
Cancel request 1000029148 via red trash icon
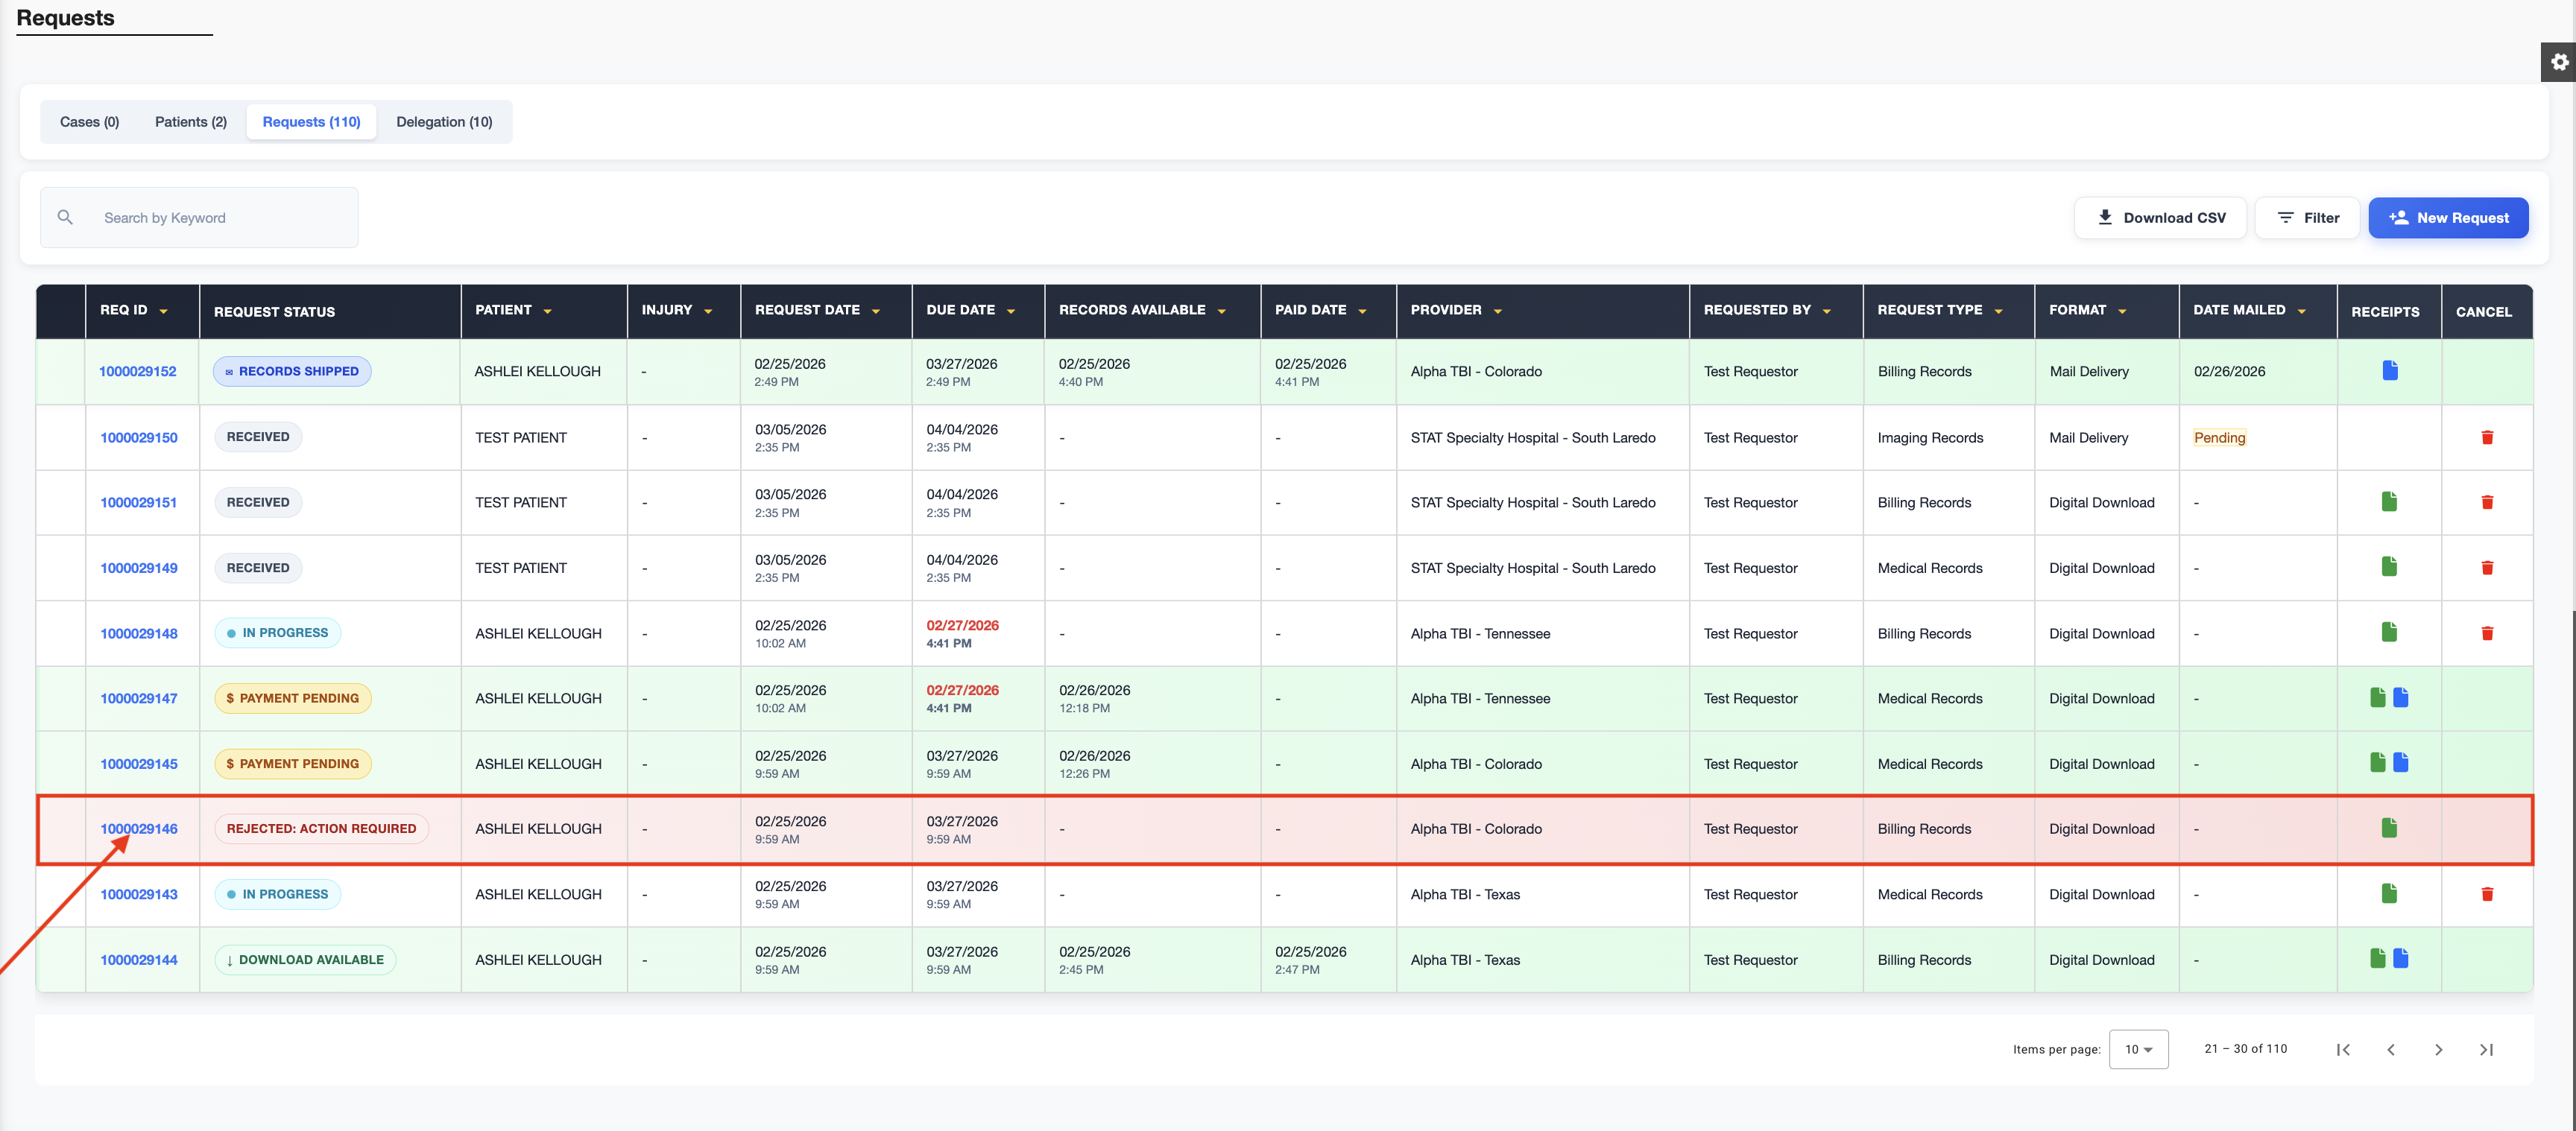tap(2486, 633)
